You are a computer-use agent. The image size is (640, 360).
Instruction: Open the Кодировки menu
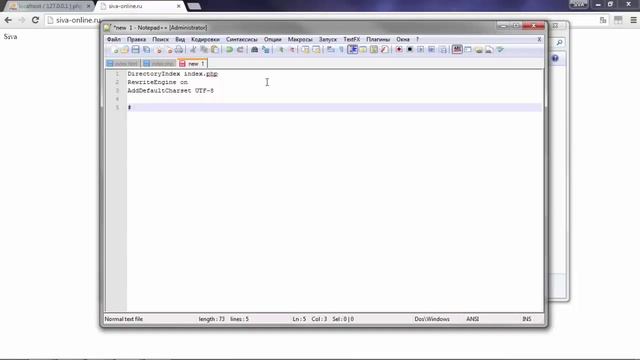205,39
